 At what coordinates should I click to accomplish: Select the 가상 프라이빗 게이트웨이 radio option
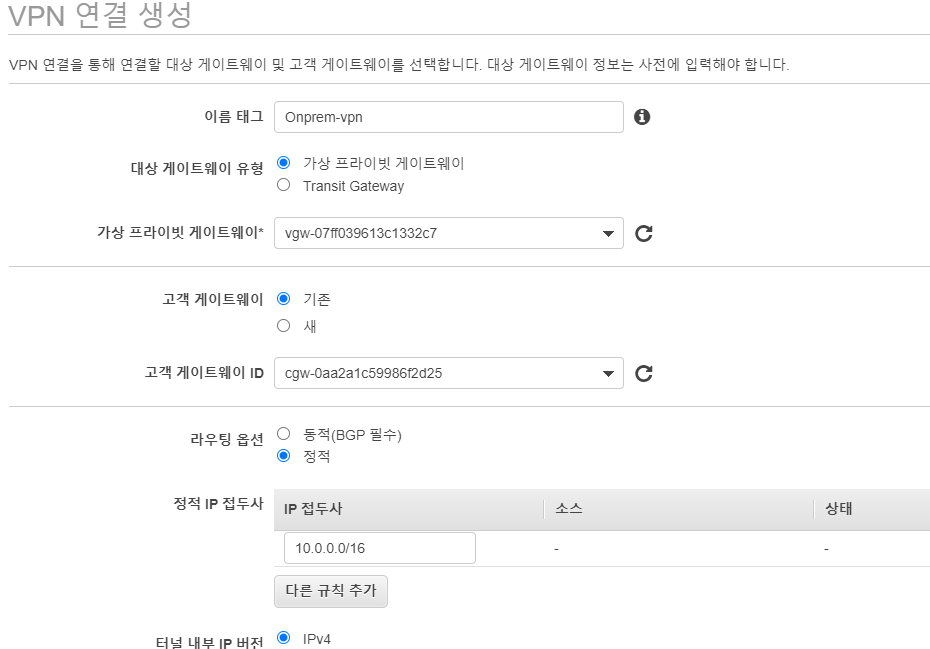[x=284, y=163]
